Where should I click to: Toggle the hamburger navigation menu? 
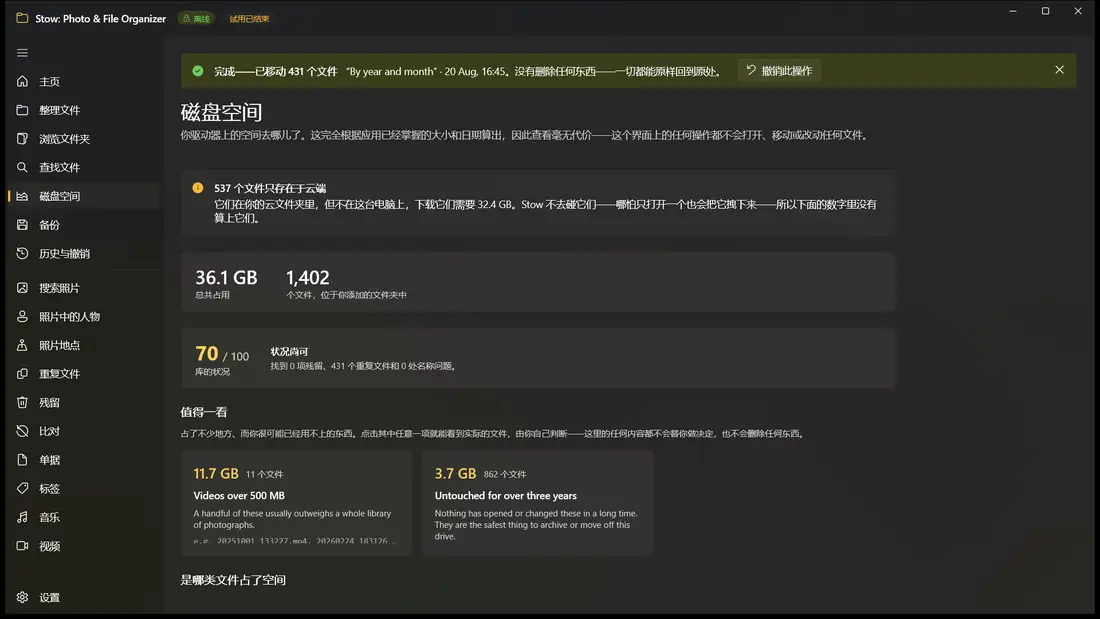pyautogui.click(x=22, y=53)
